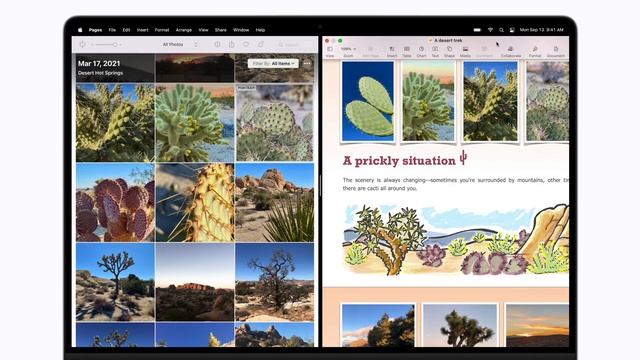Click the info icon in Photos toolbar

[x=217, y=44]
